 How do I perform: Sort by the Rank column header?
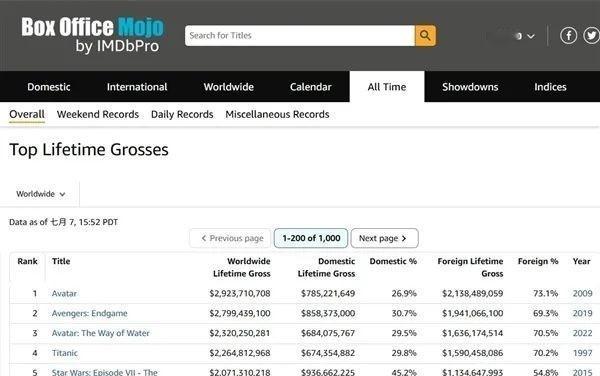point(27,261)
